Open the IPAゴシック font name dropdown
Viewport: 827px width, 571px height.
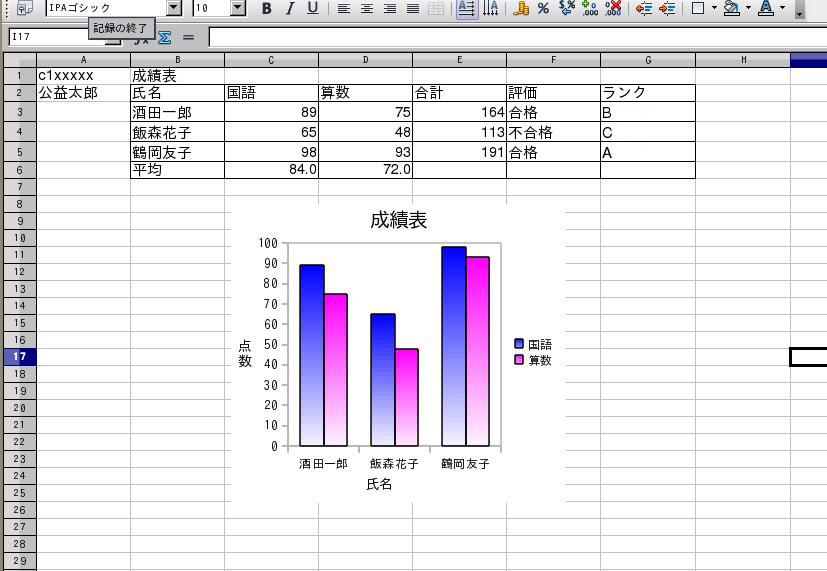[174, 9]
